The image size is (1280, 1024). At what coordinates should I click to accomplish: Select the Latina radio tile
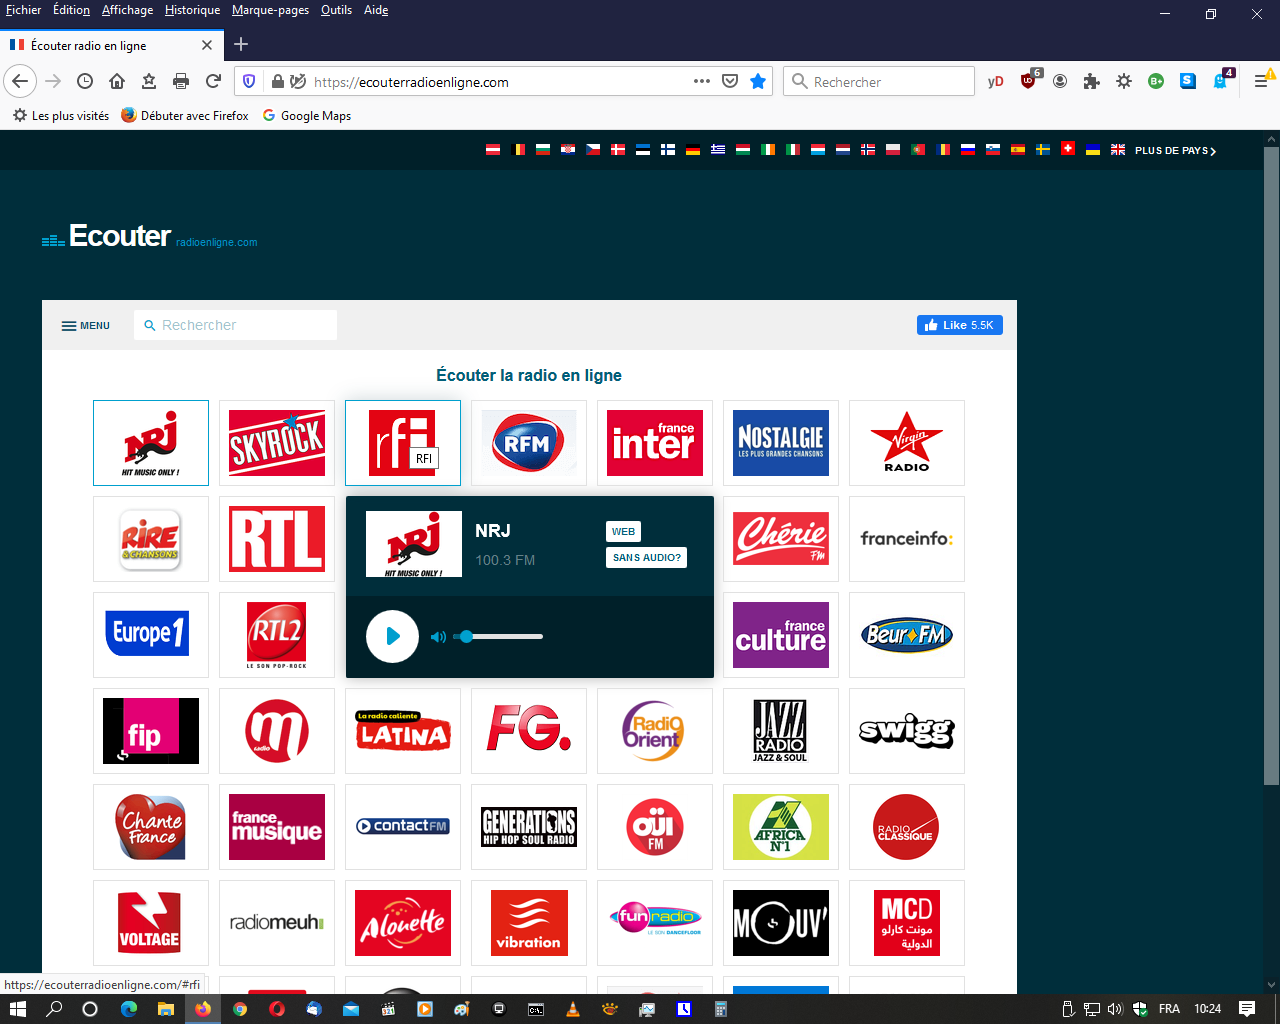[403, 731]
